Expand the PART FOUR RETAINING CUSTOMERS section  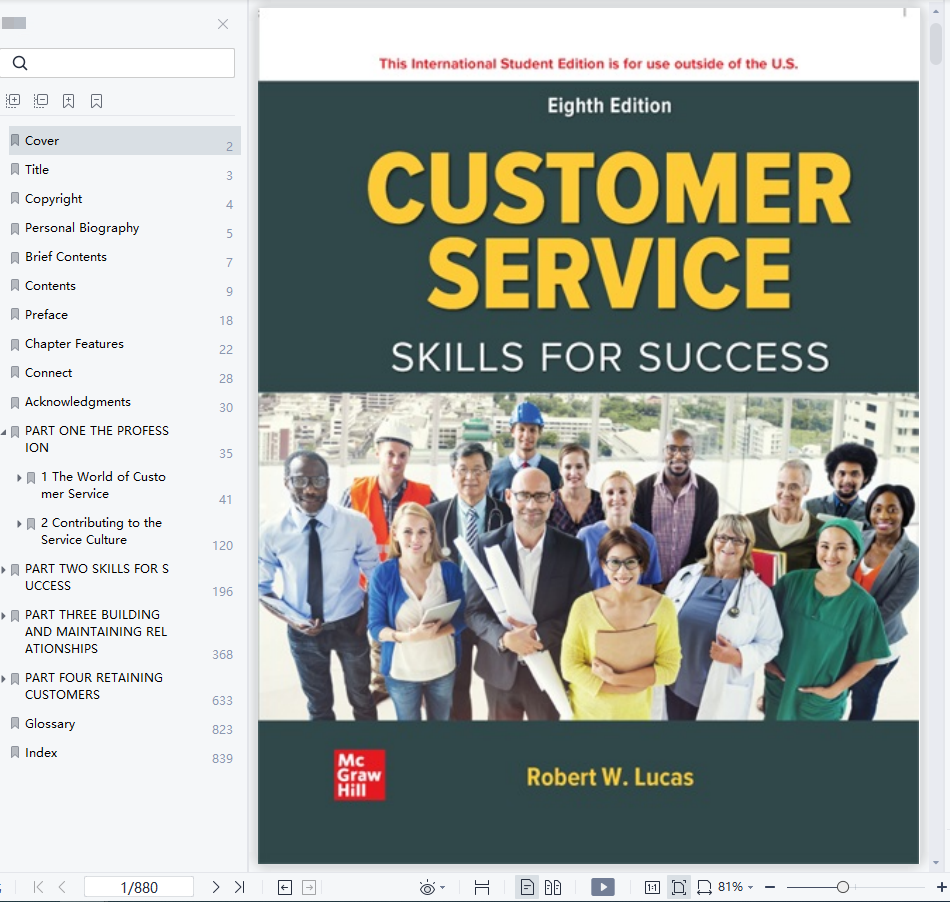click(x=4, y=679)
